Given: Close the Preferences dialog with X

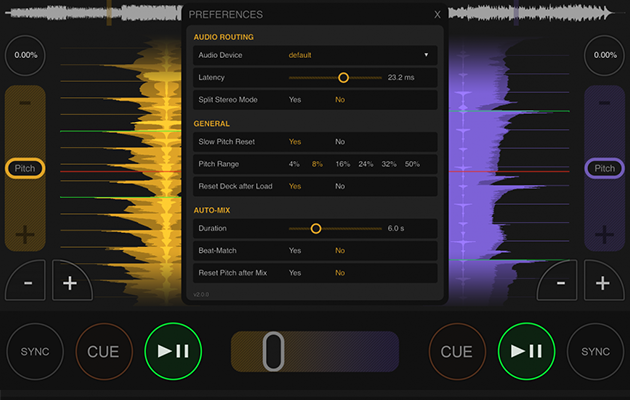Looking at the screenshot, I should point(437,15).
